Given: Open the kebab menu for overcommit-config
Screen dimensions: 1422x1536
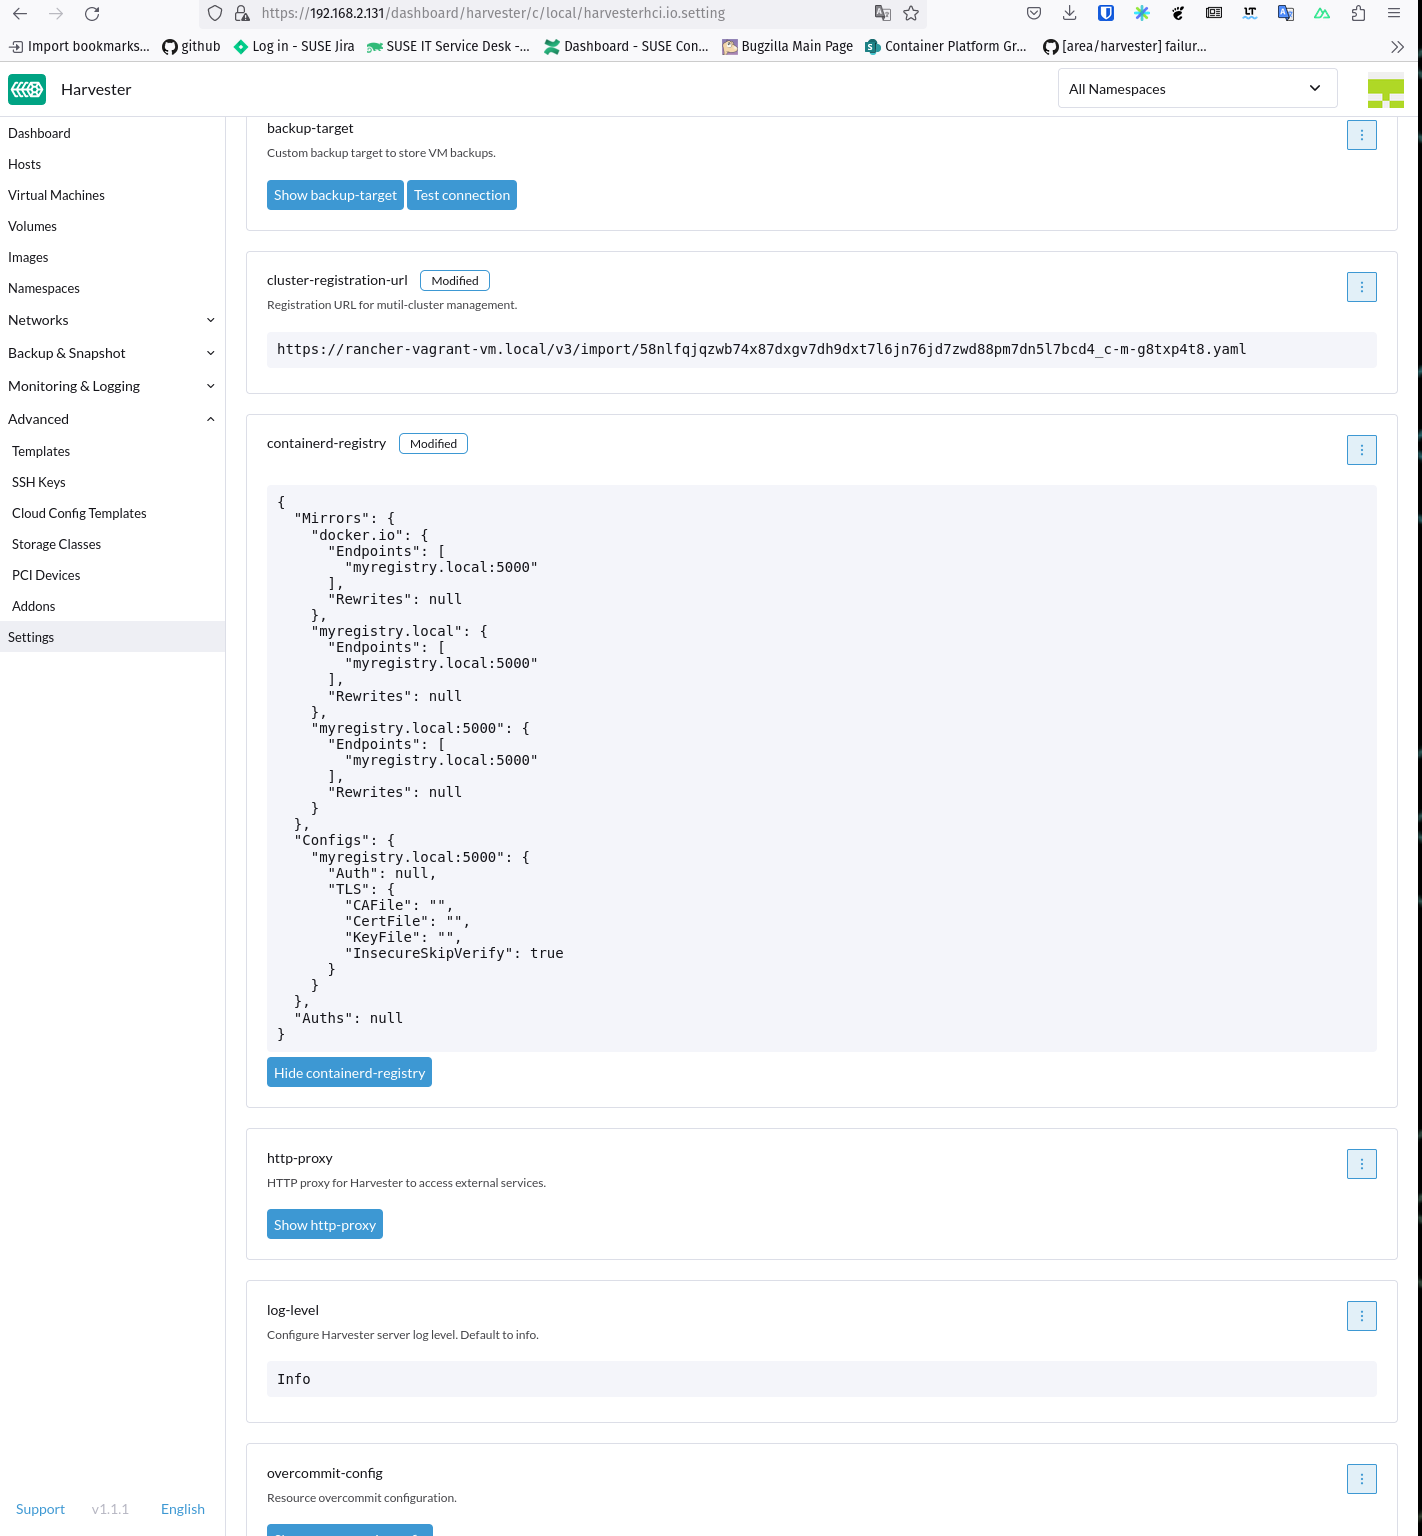Looking at the screenshot, I should coord(1361,1479).
